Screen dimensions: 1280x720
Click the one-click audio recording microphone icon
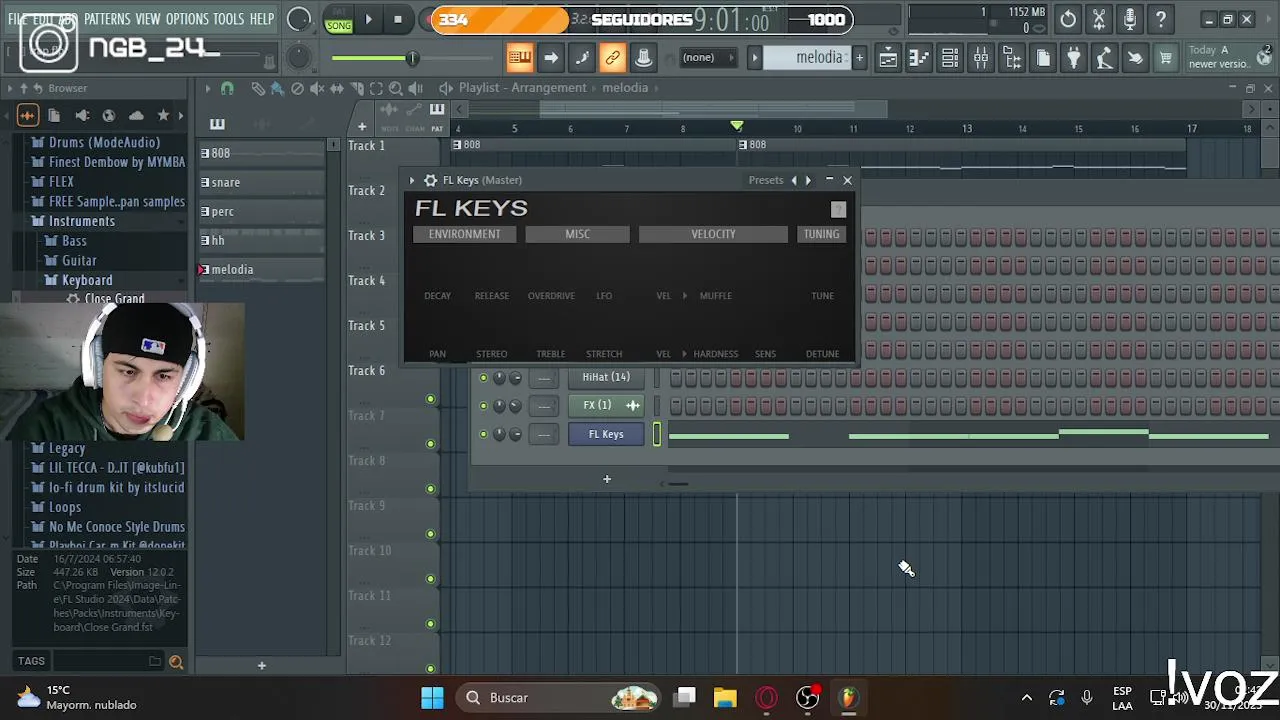tap(1130, 19)
